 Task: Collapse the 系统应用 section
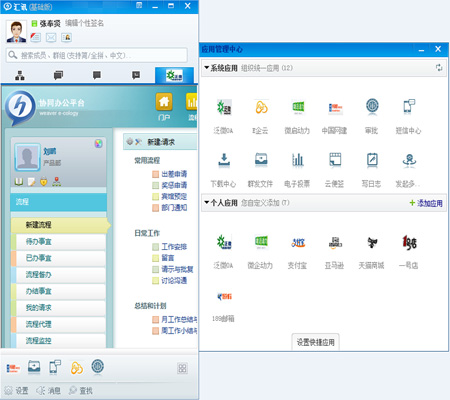coord(207,68)
